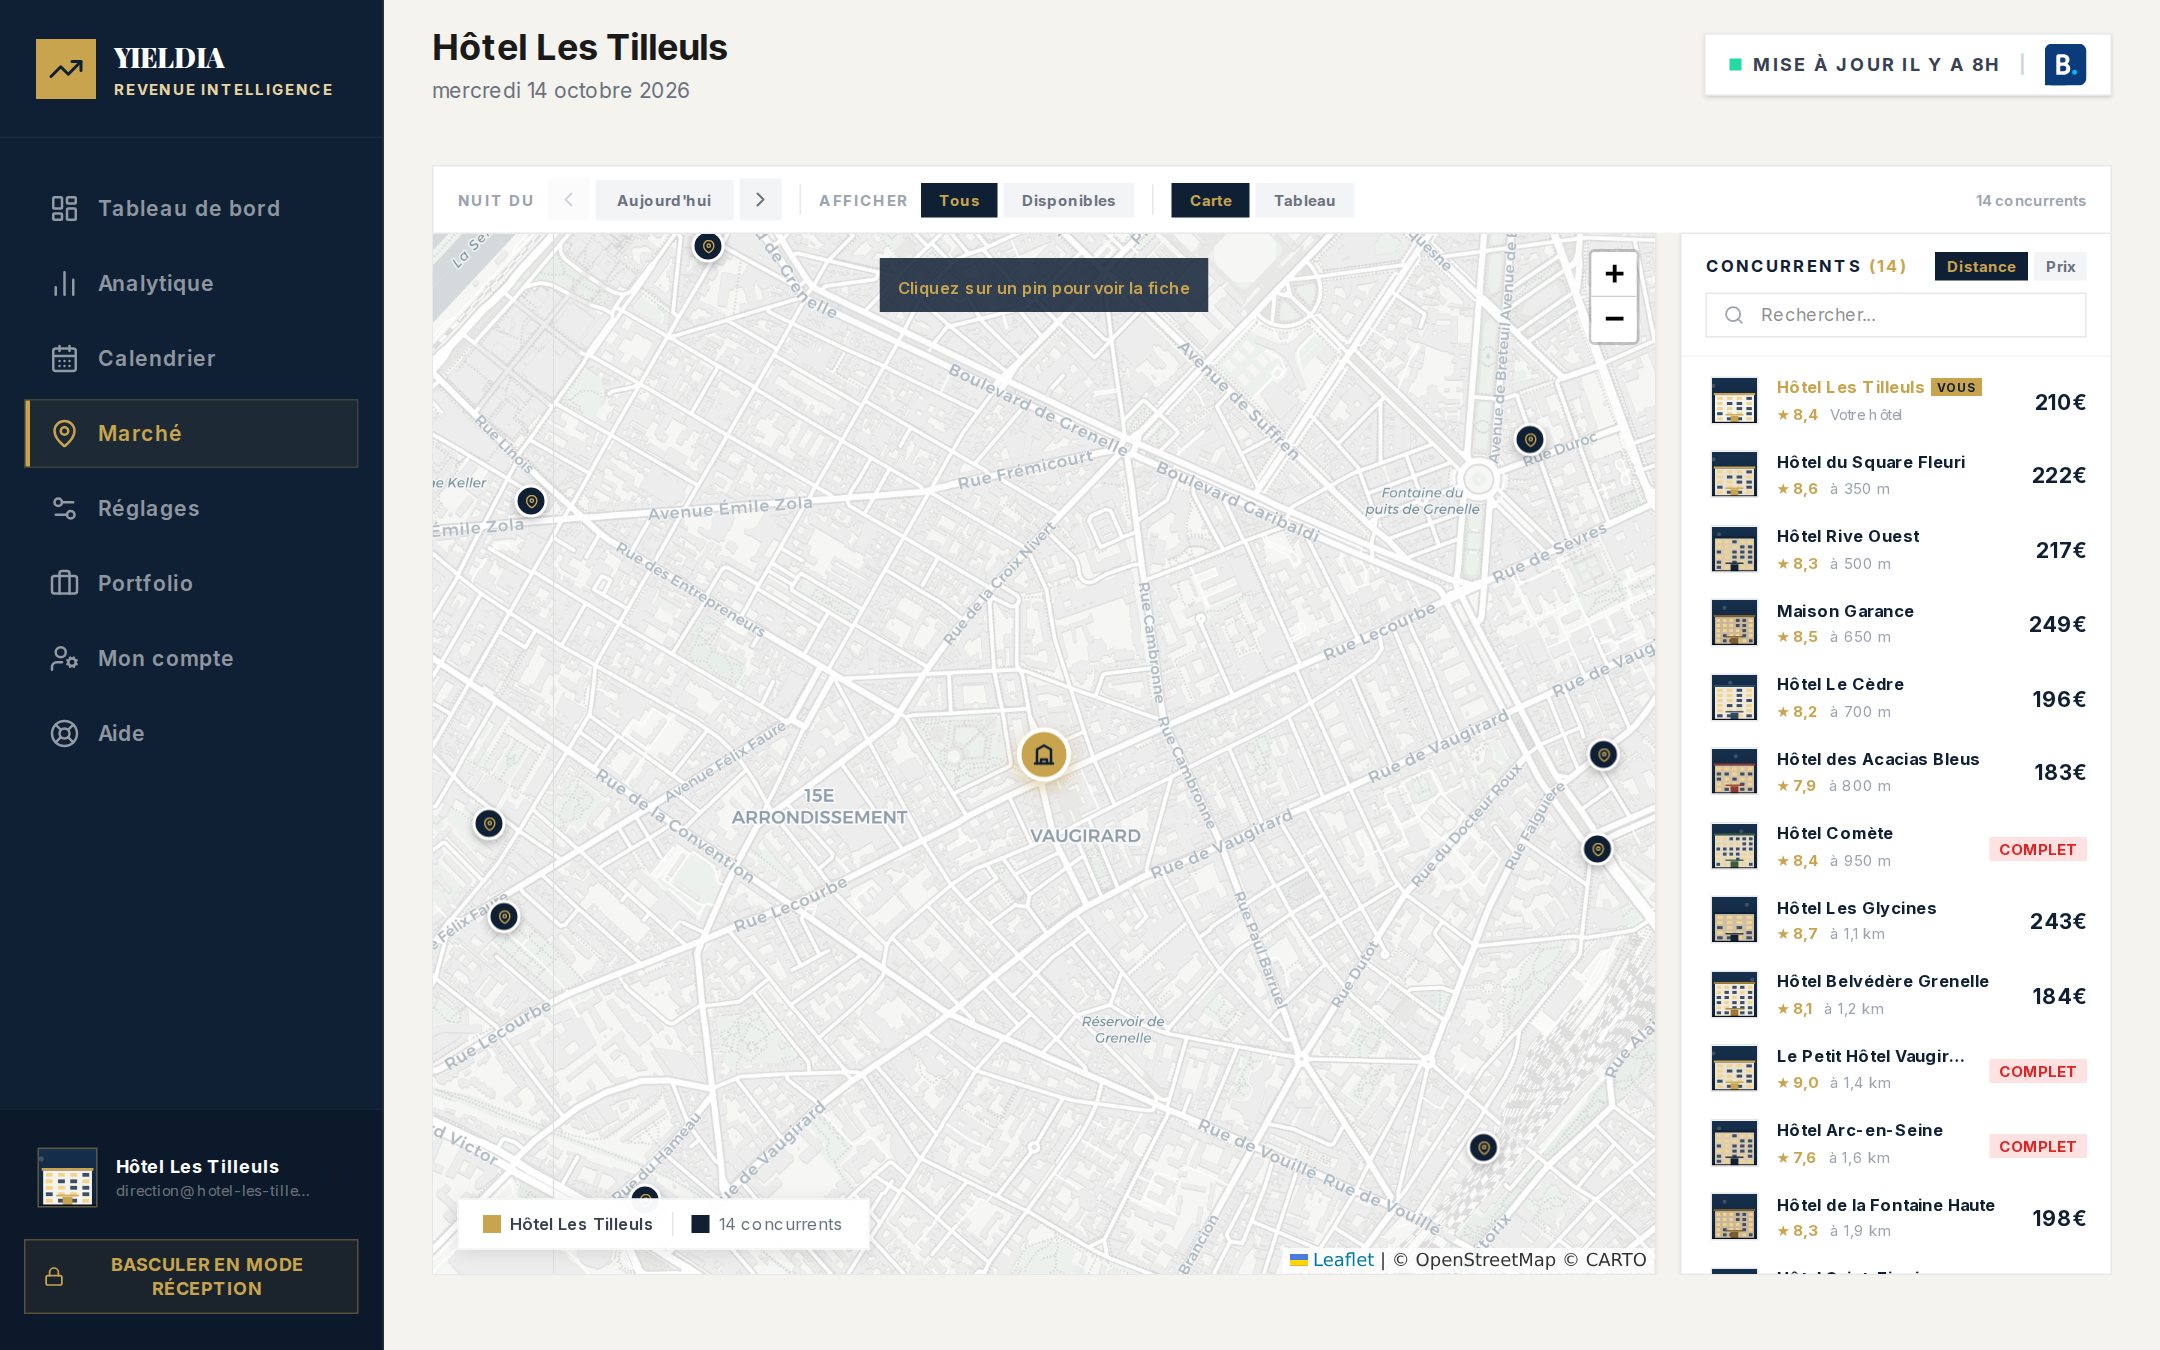Open Hôtel du Square Fleuri entry
Image resolution: width=2160 pixels, height=1350 pixels.
[1896, 475]
